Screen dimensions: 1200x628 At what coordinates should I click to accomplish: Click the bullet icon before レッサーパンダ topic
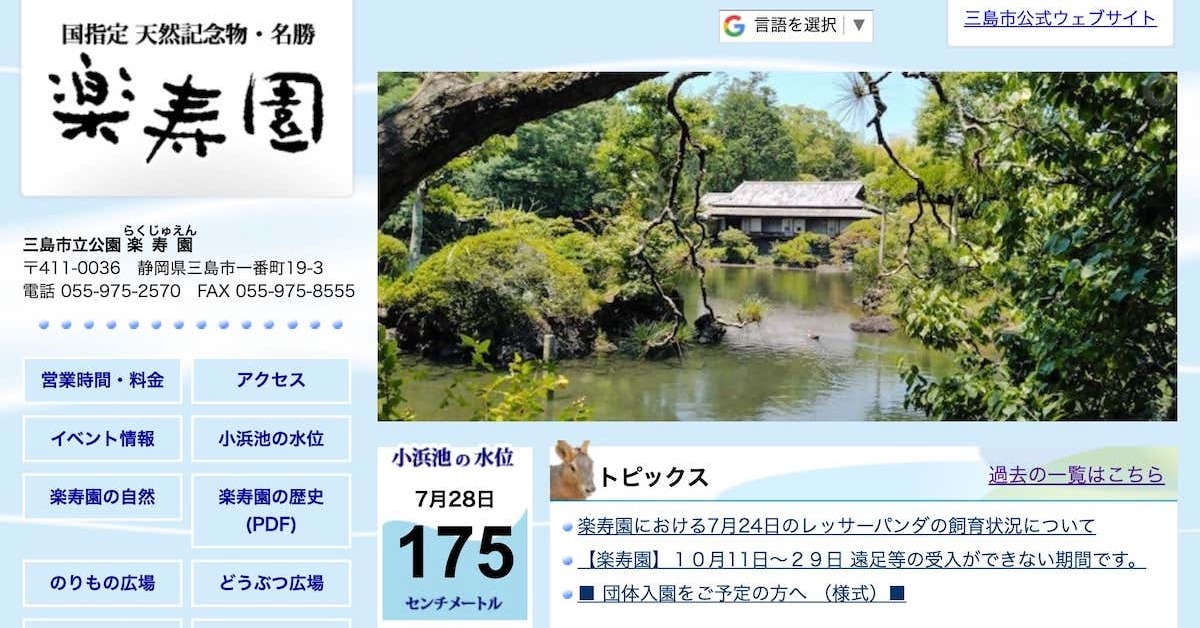coord(568,527)
